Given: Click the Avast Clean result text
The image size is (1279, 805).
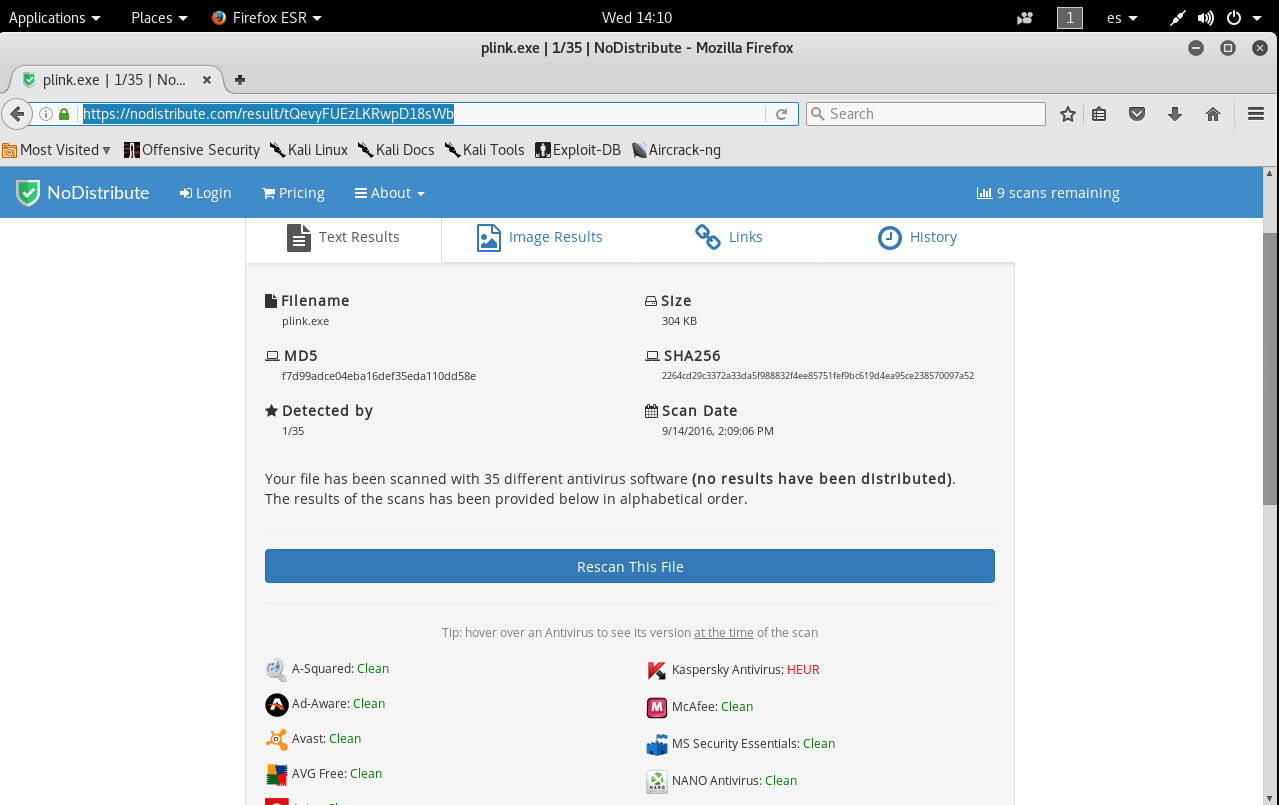Looking at the screenshot, I should pos(345,739).
